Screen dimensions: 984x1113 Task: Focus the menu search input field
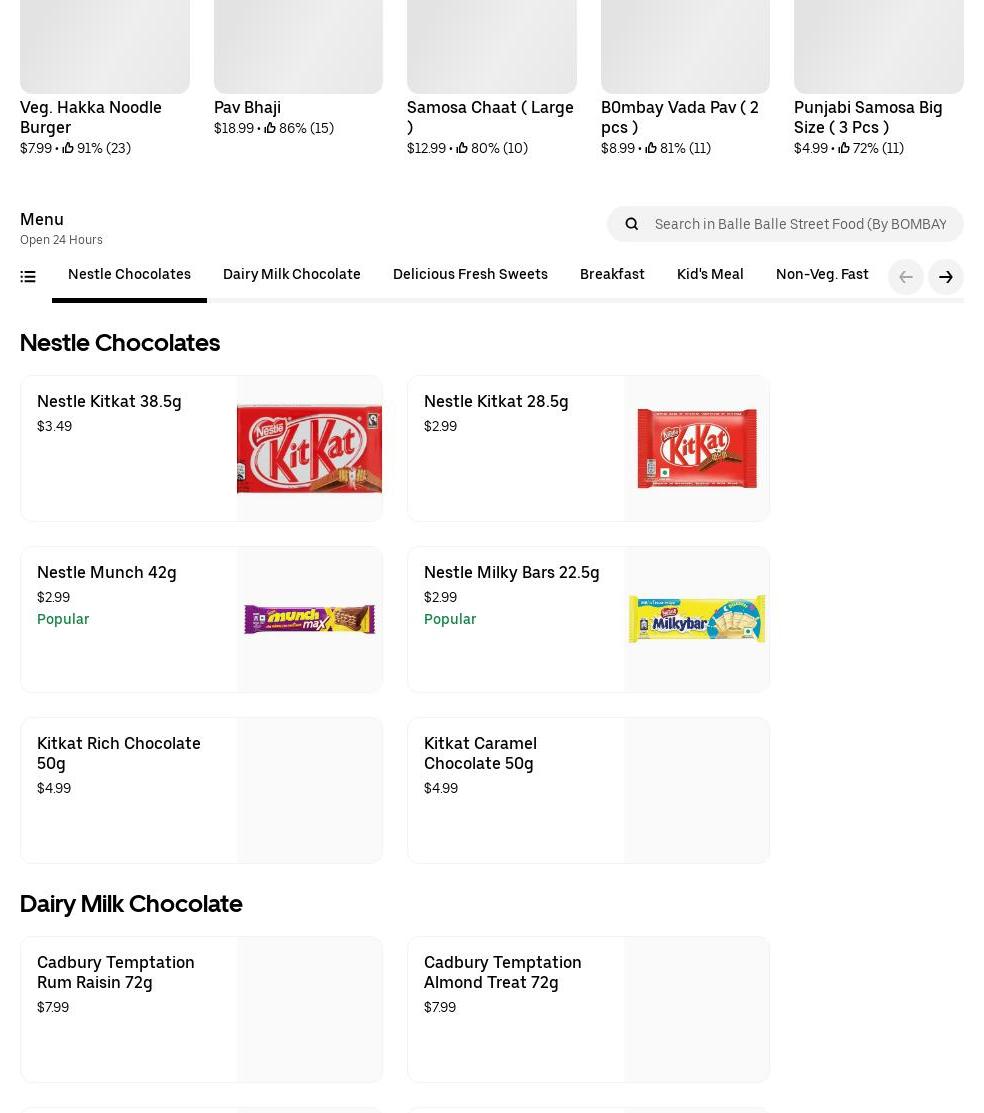800,224
